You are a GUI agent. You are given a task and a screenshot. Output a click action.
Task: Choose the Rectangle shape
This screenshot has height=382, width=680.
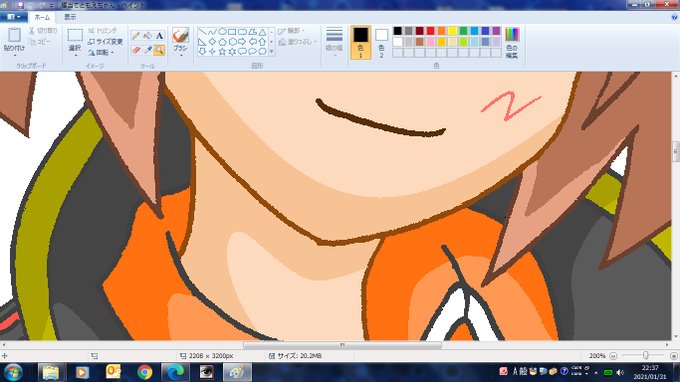coord(232,32)
